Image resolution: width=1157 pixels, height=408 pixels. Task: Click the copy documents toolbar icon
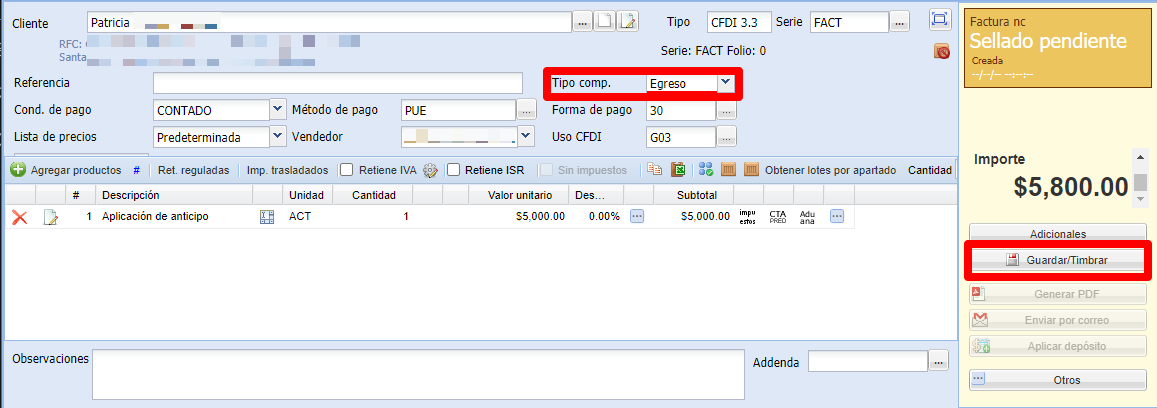pyautogui.click(x=654, y=170)
